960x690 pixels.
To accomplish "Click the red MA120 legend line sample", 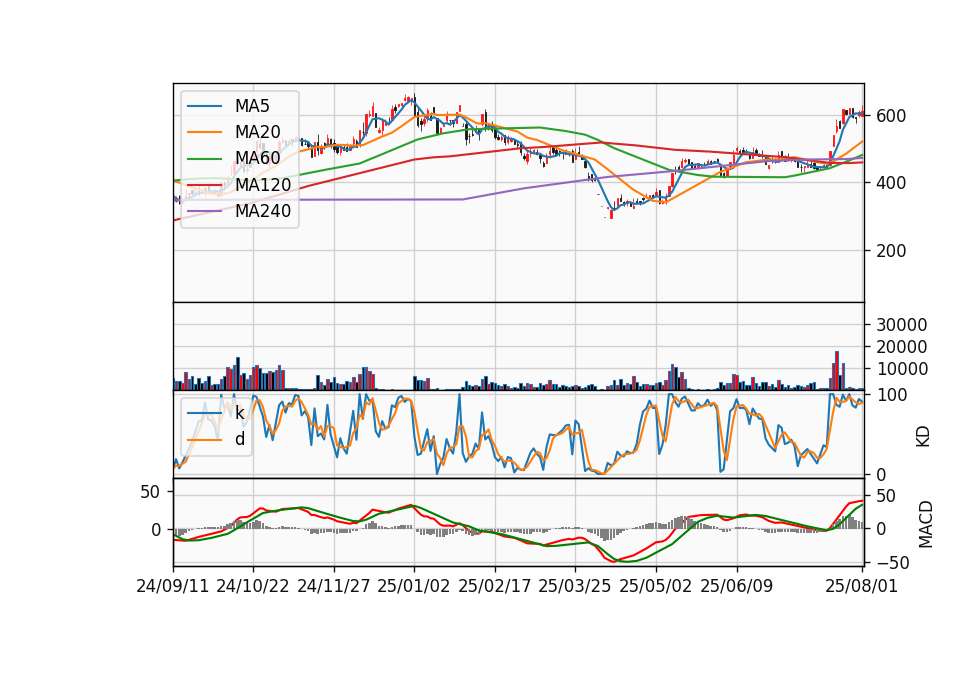I will click(204, 184).
